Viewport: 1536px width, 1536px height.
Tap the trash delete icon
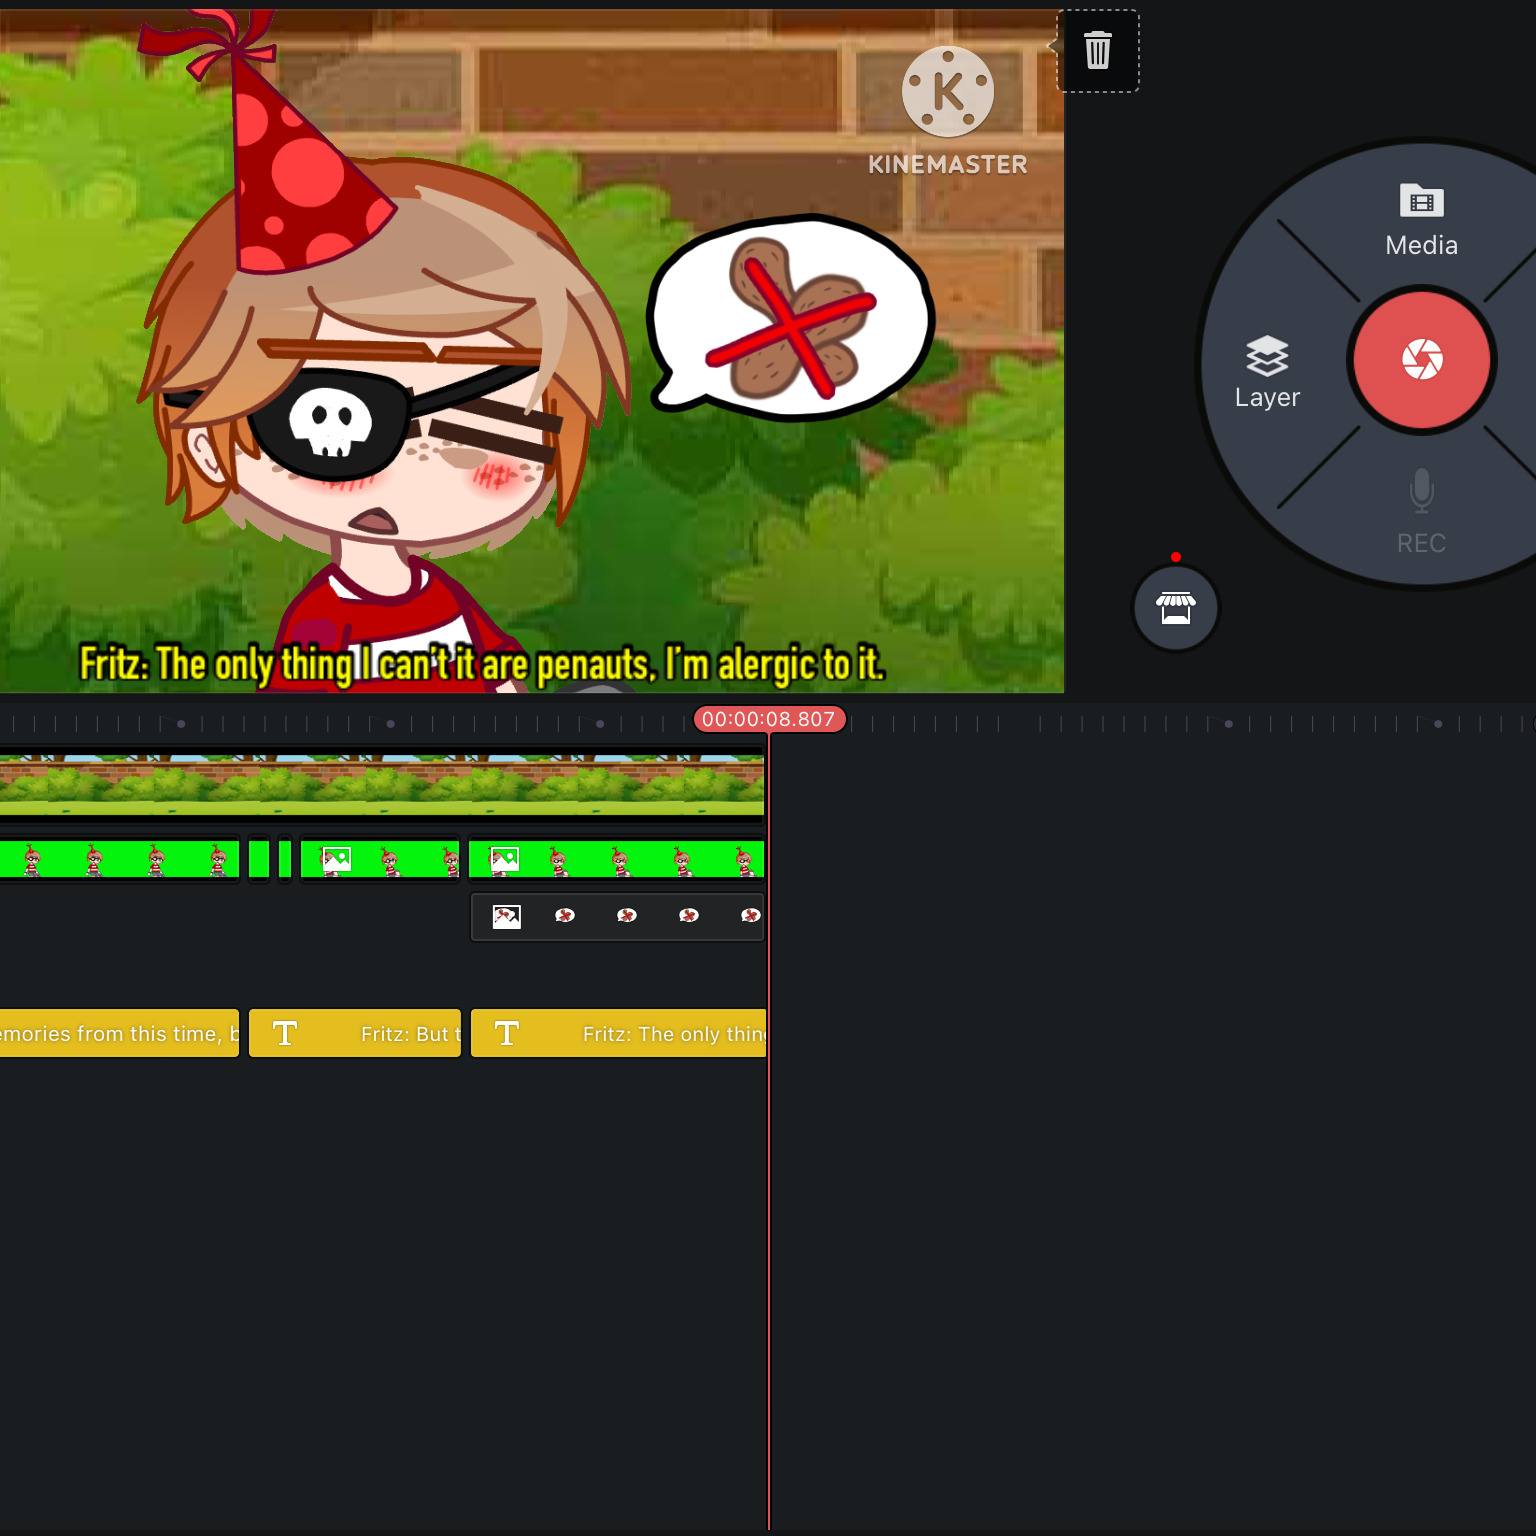(1098, 50)
